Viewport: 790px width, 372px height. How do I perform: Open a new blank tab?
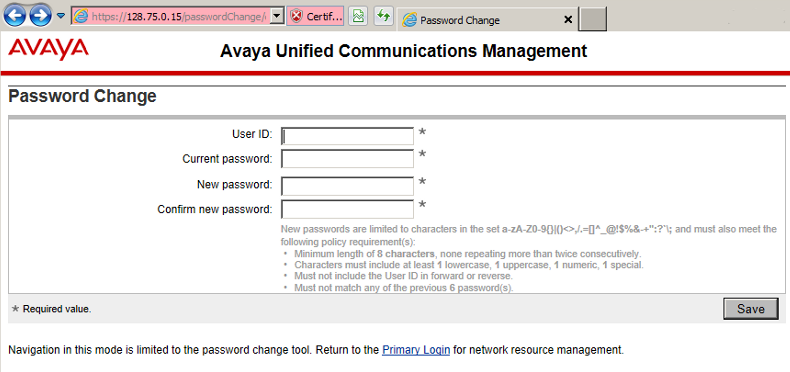click(592, 19)
